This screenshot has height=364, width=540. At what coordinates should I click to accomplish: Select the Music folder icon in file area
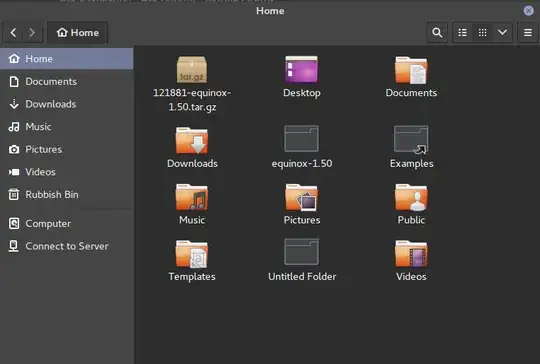192,197
